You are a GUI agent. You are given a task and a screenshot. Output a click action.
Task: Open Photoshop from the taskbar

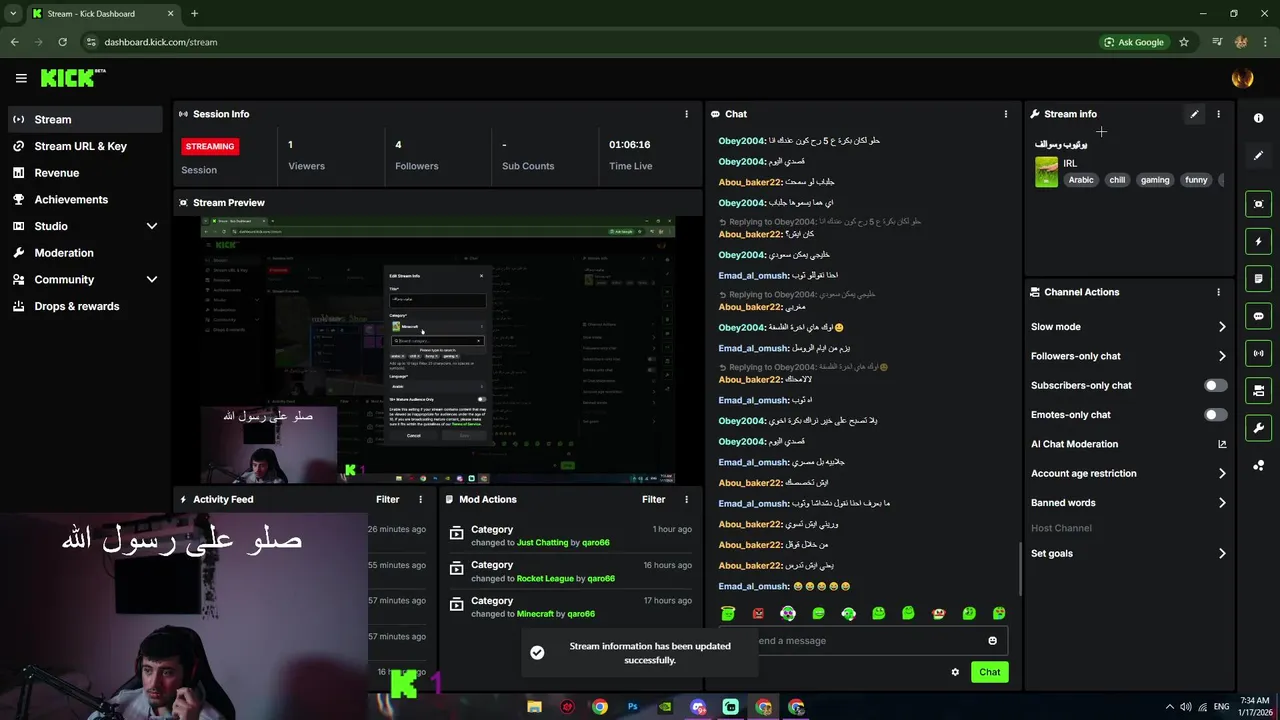tap(632, 707)
